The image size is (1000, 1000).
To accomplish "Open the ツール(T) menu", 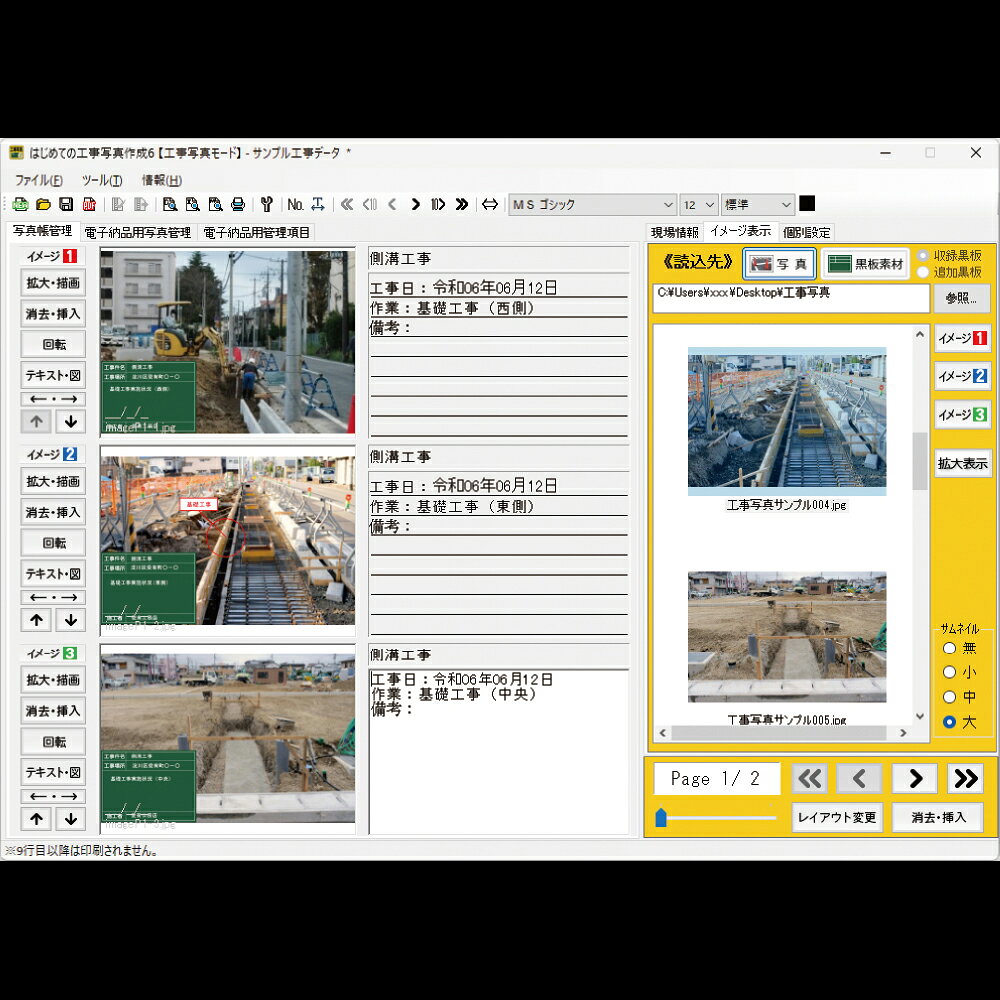I will [x=102, y=181].
